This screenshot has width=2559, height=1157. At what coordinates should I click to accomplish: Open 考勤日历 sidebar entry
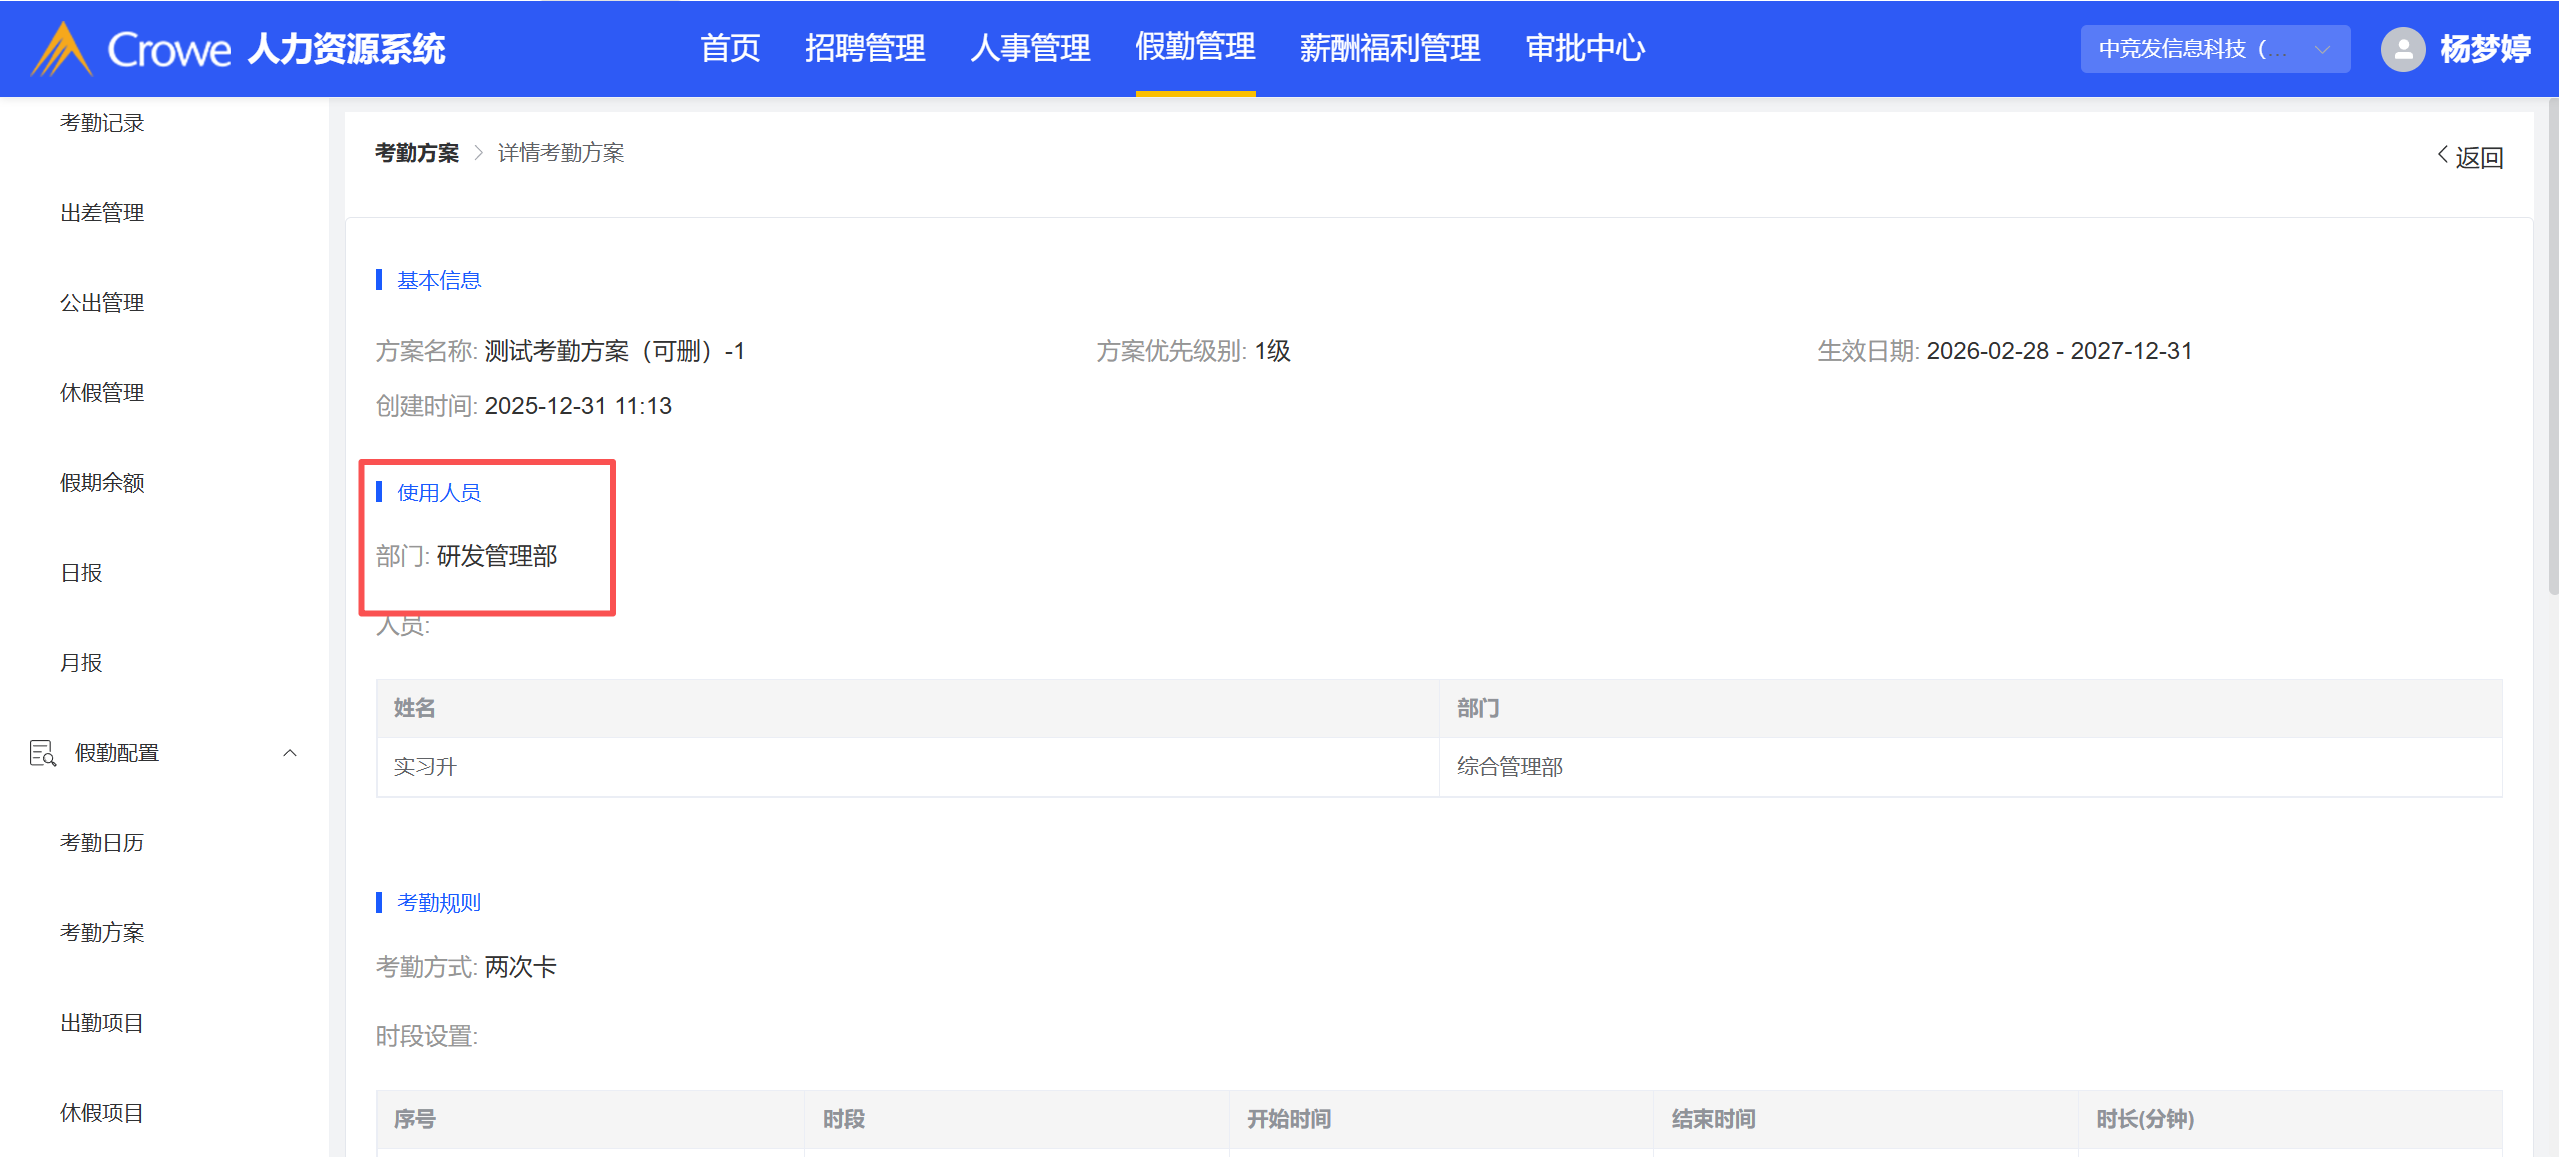click(x=102, y=843)
